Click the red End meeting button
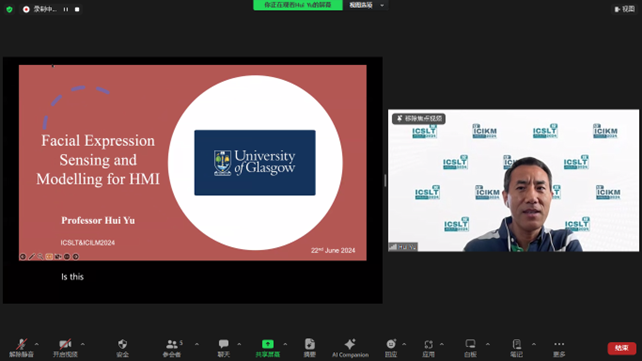This screenshot has width=642, height=361. [x=622, y=348]
